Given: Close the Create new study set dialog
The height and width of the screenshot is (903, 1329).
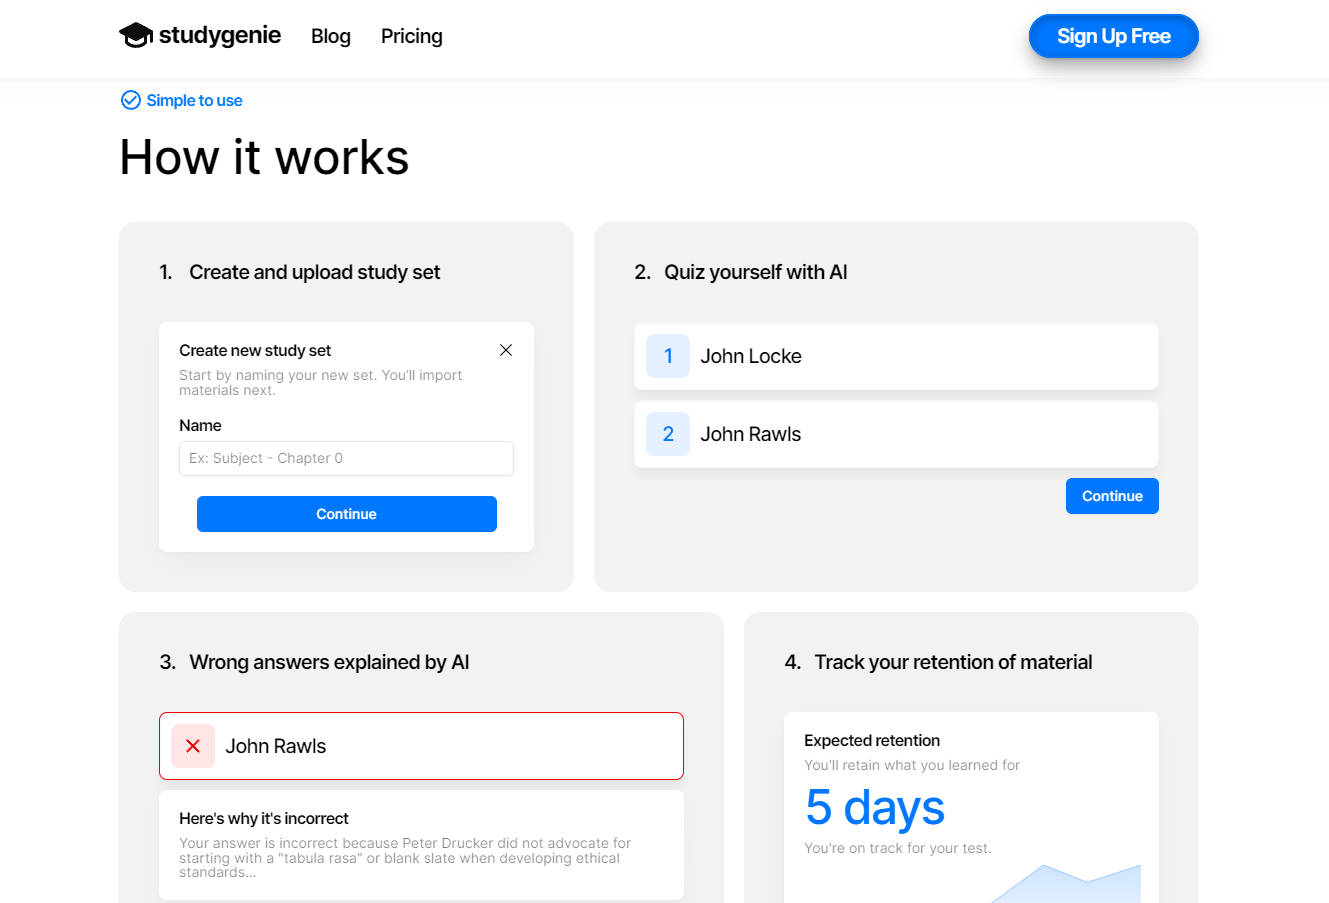Looking at the screenshot, I should point(506,350).
